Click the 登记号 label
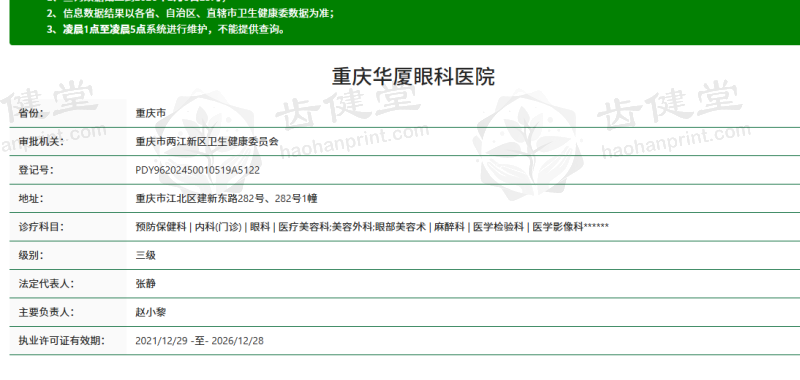The height and width of the screenshot is (380, 800). click(x=36, y=170)
